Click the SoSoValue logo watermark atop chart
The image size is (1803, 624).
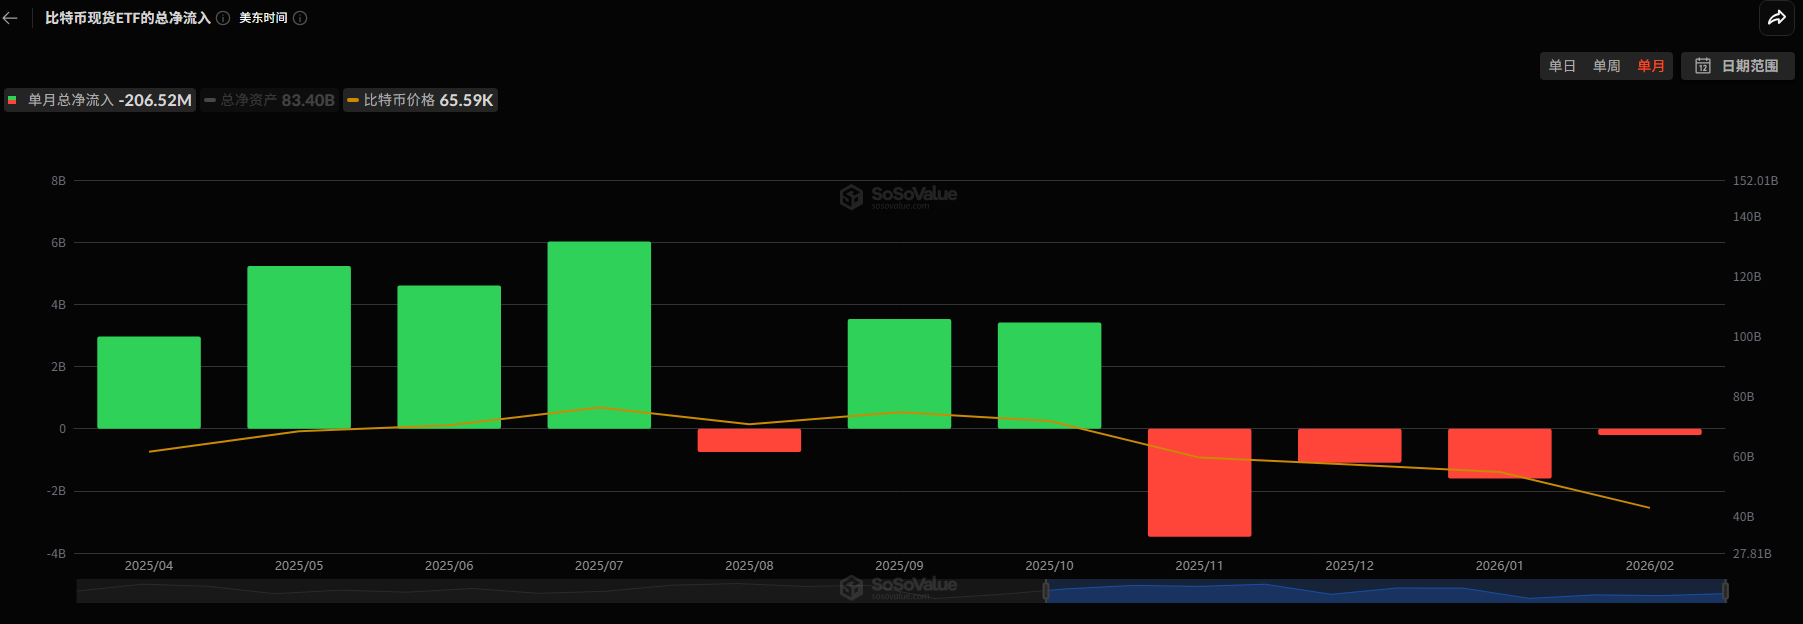898,196
